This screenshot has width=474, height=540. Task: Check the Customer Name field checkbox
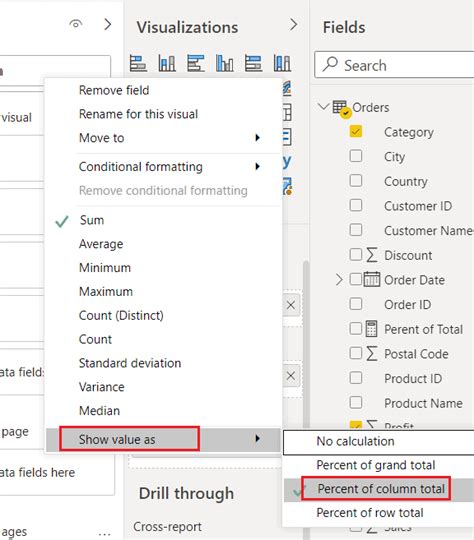356,230
